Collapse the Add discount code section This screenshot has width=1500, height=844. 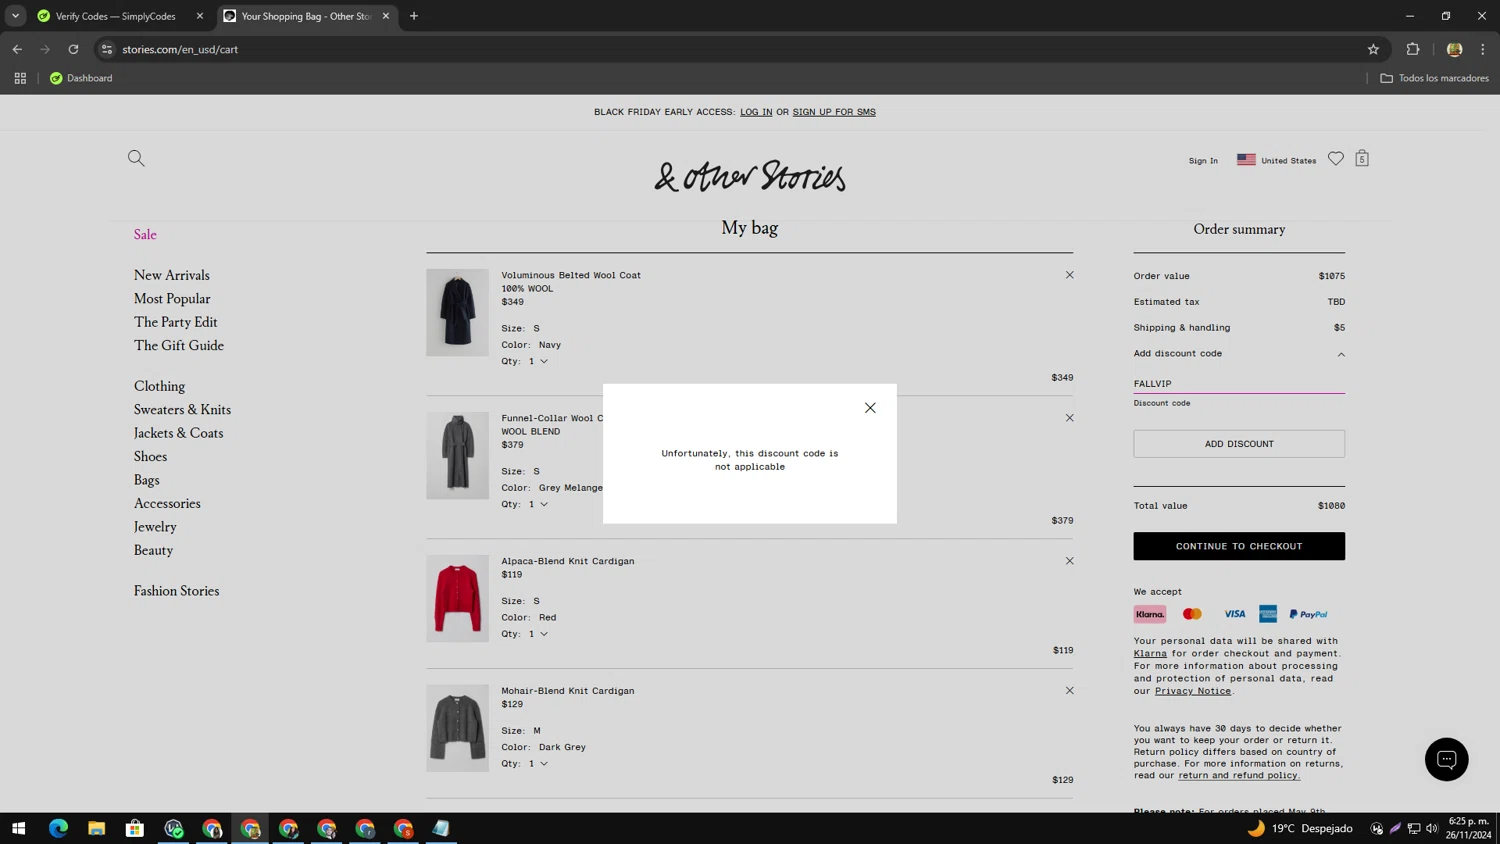click(1341, 354)
